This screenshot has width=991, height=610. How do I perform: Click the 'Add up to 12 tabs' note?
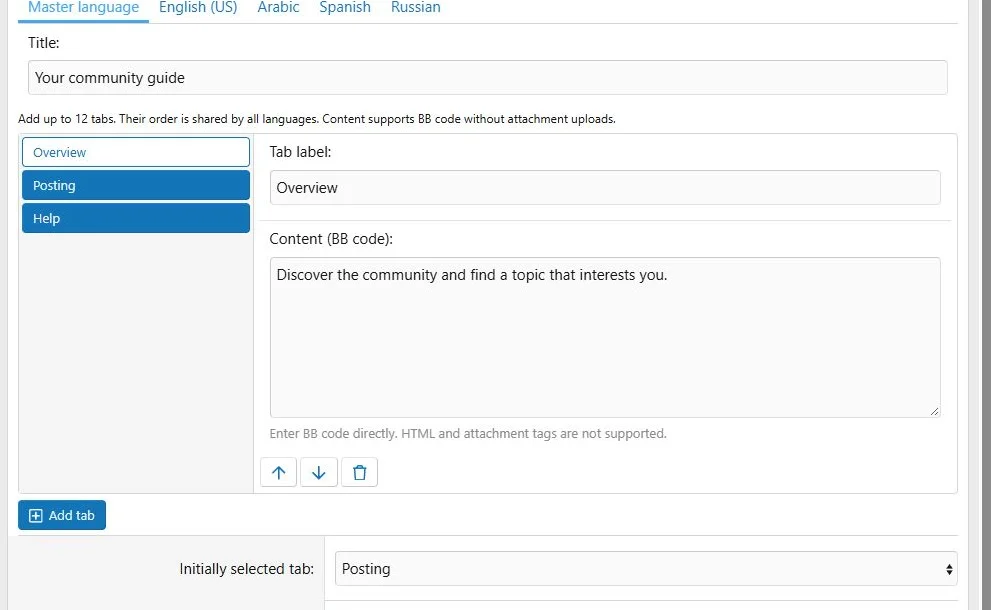[317, 119]
